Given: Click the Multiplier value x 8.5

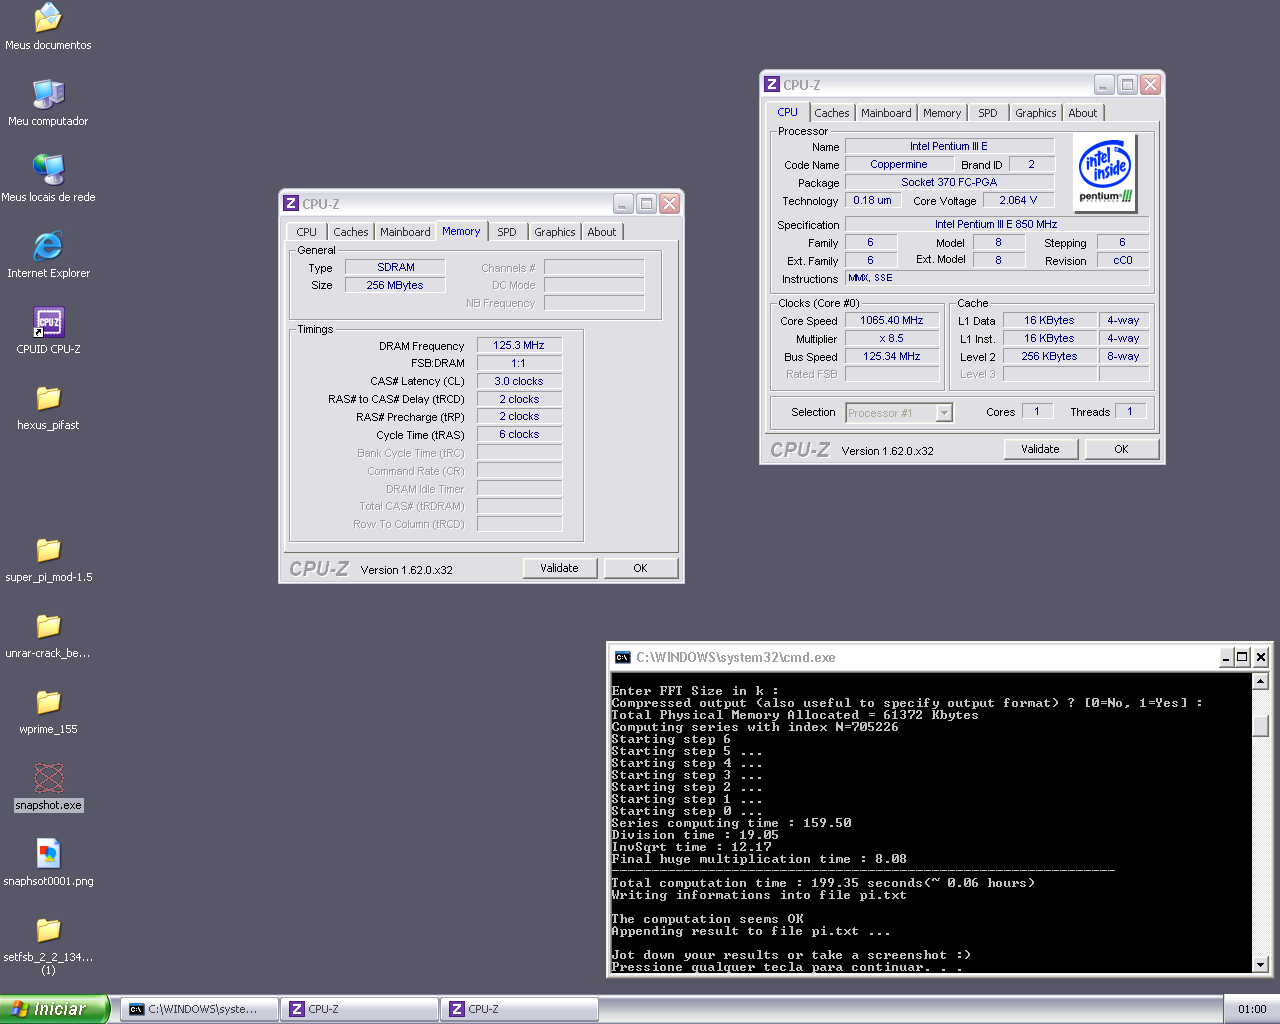Looking at the screenshot, I should tap(892, 338).
